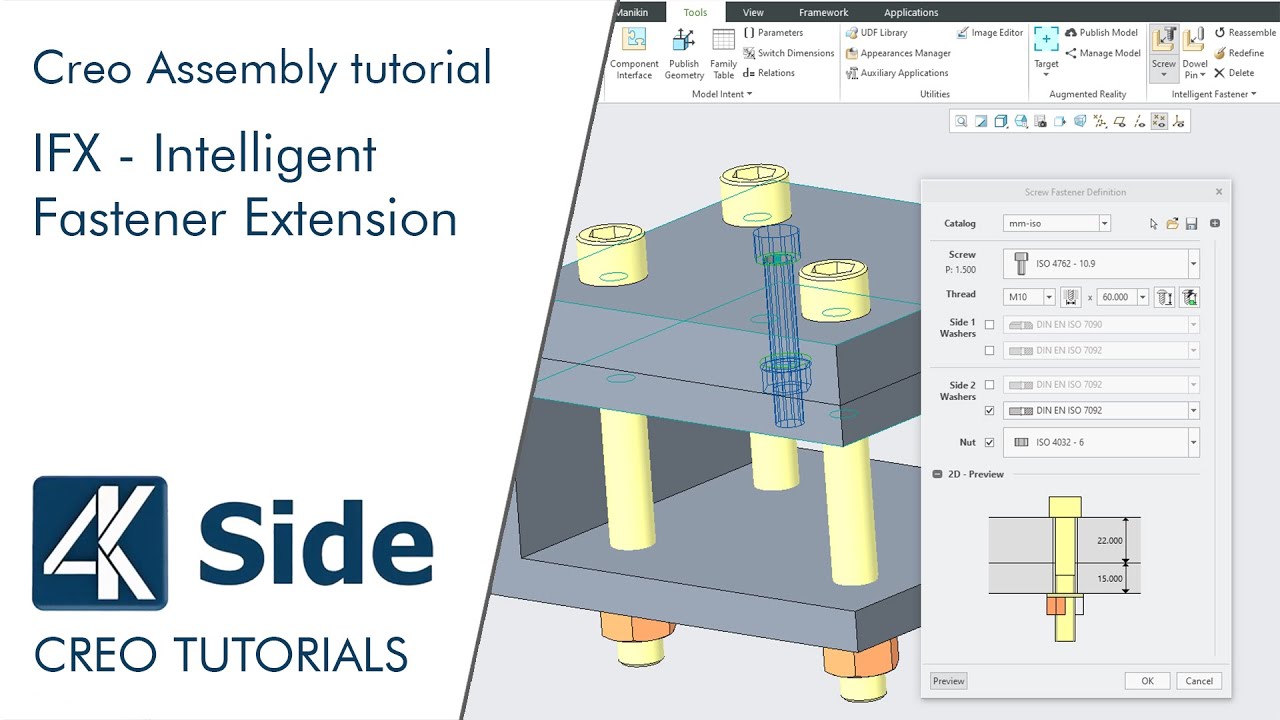
Task: Enable the unchecked Side 2 washer checkbox
Action: [990, 385]
